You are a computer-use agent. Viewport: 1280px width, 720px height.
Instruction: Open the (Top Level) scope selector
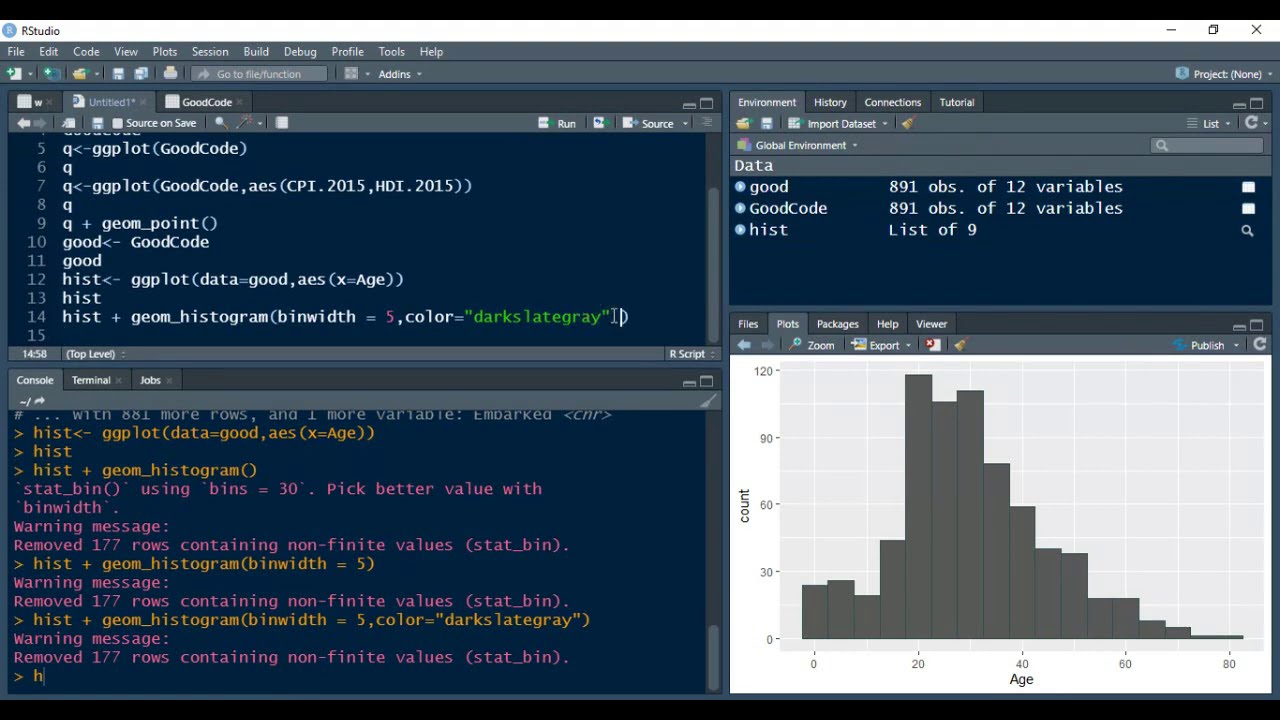[96, 354]
